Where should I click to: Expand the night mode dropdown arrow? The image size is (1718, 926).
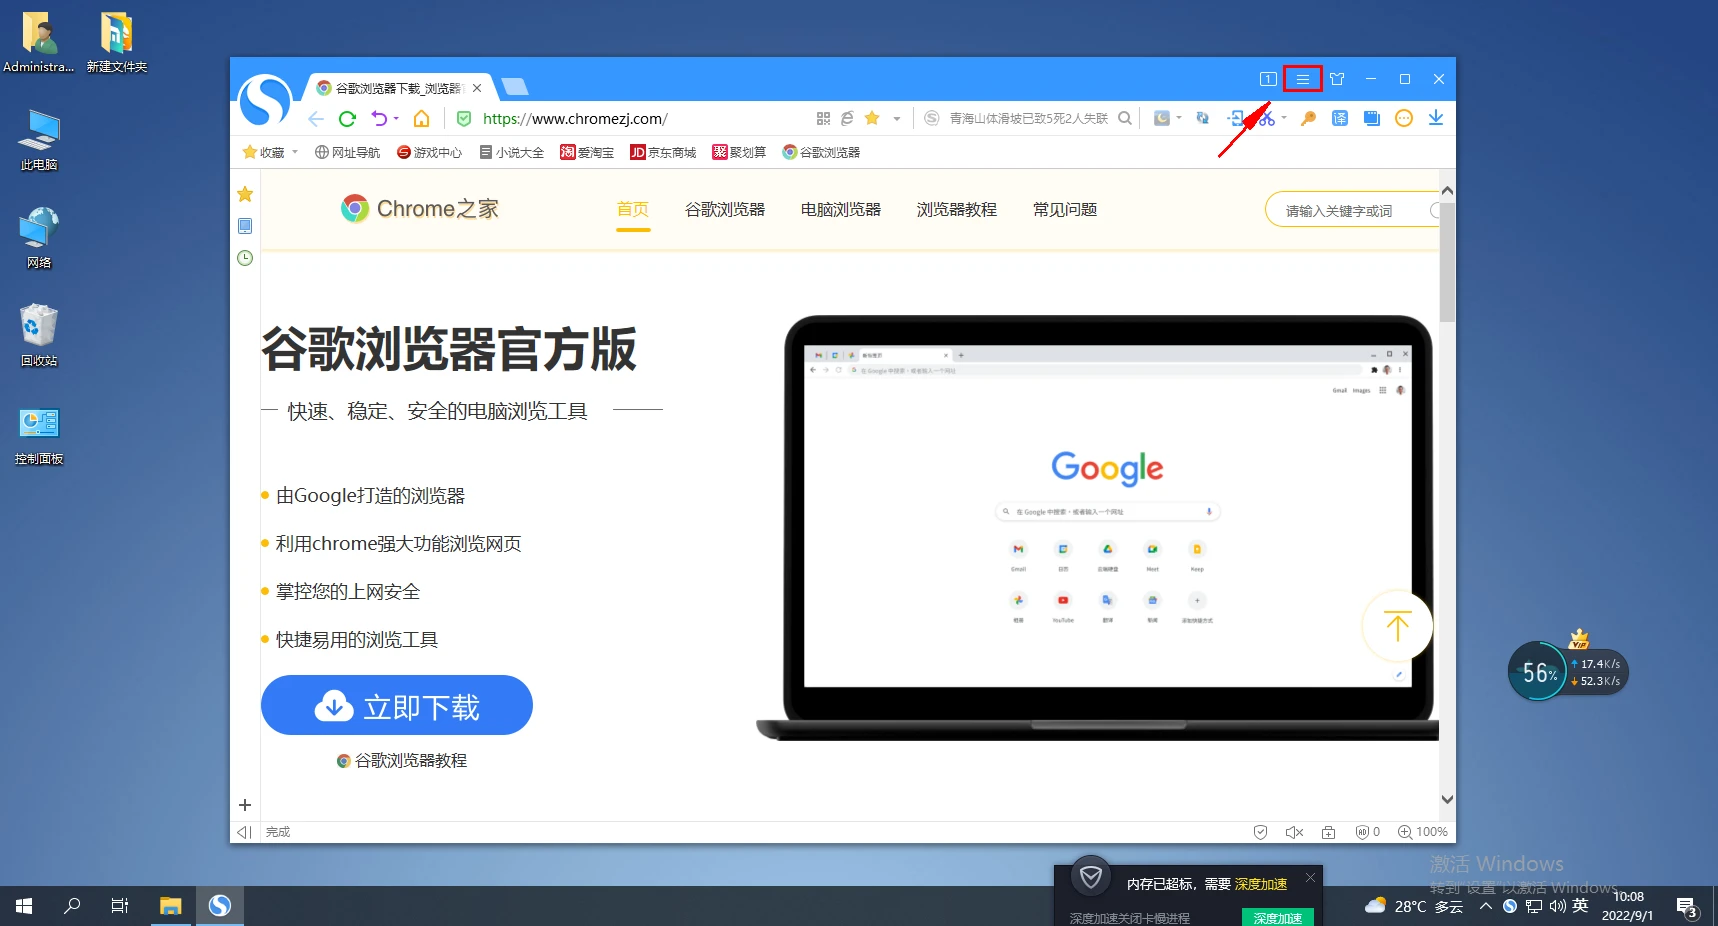pyautogui.click(x=1179, y=118)
